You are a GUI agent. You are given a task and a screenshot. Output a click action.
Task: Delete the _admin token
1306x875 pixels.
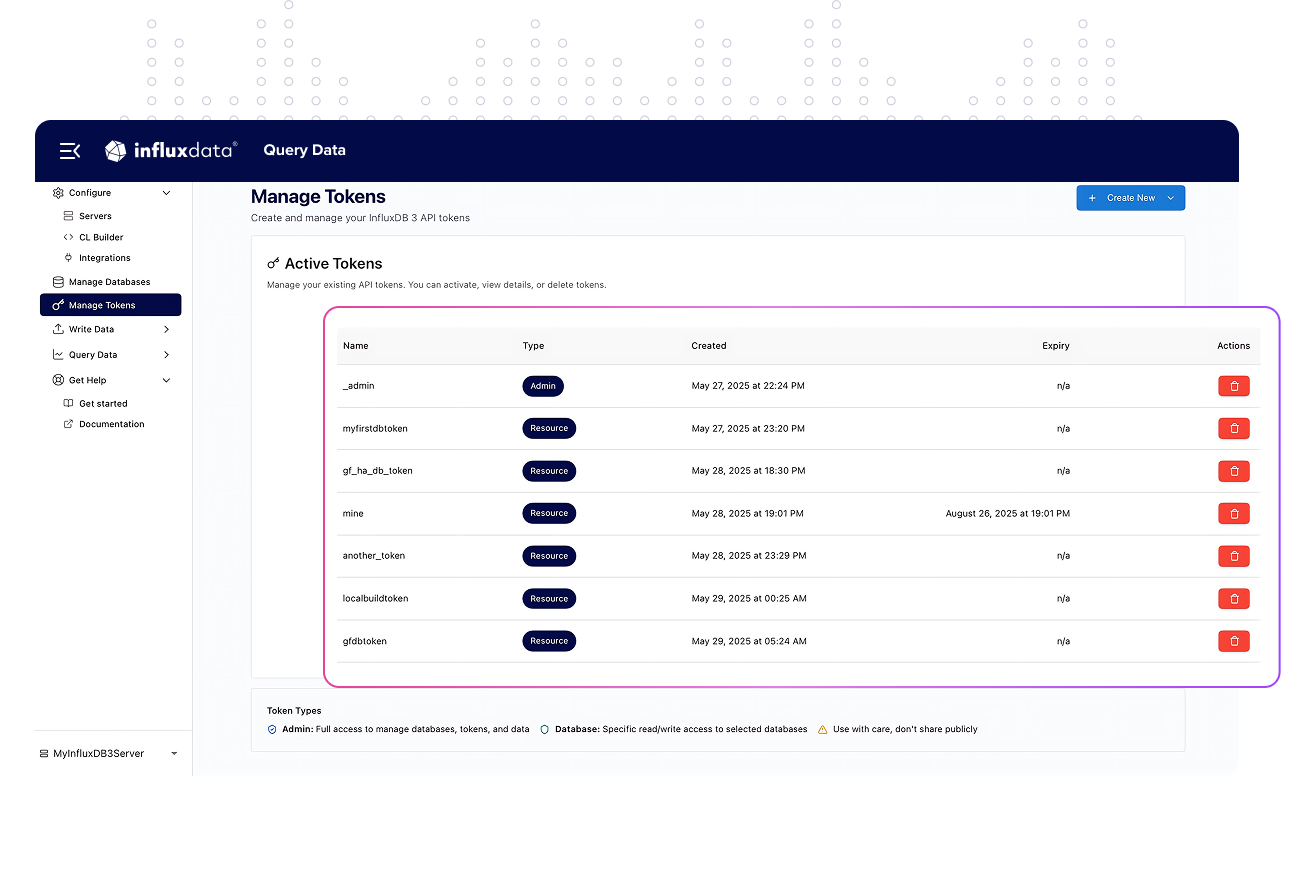[x=1233, y=386]
